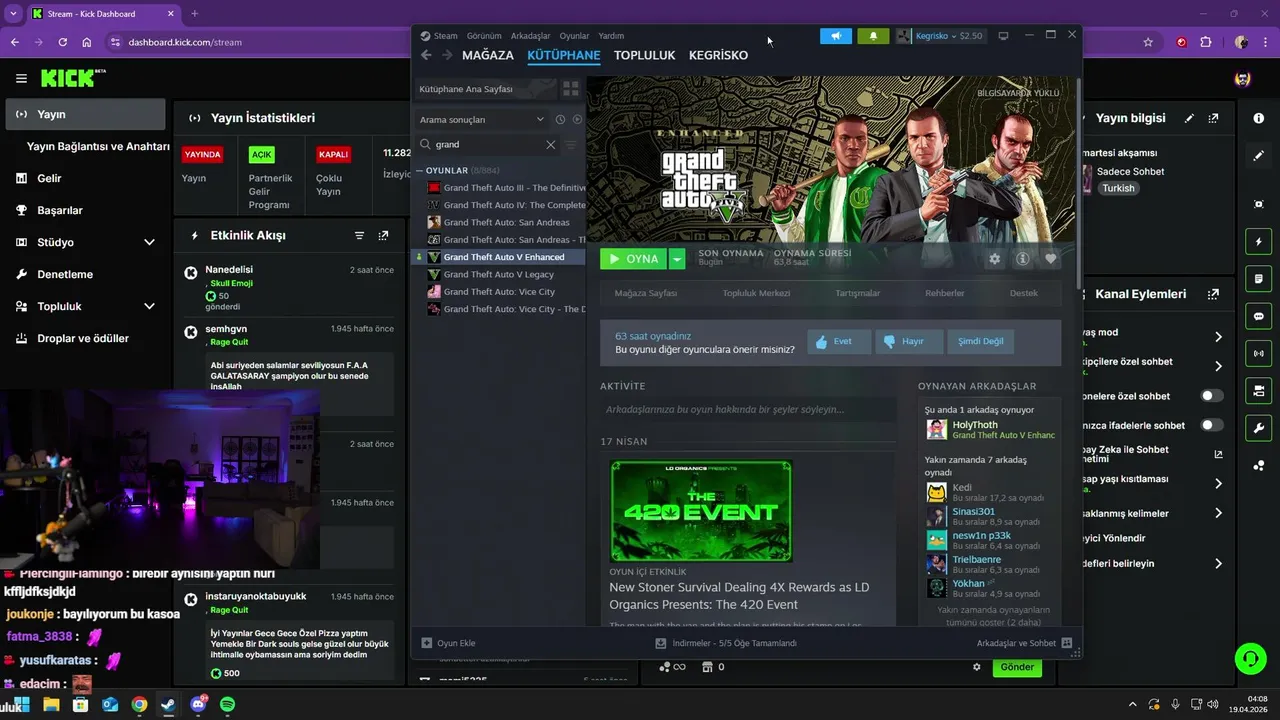Switch to the TOPLULUK tab

pyautogui.click(x=645, y=55)
